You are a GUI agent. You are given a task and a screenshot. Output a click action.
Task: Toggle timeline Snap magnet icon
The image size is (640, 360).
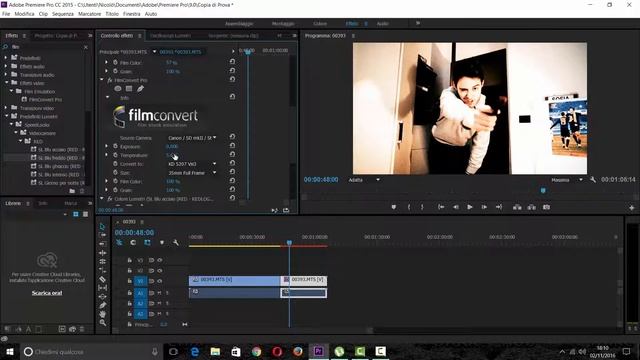tap(133, 242)
